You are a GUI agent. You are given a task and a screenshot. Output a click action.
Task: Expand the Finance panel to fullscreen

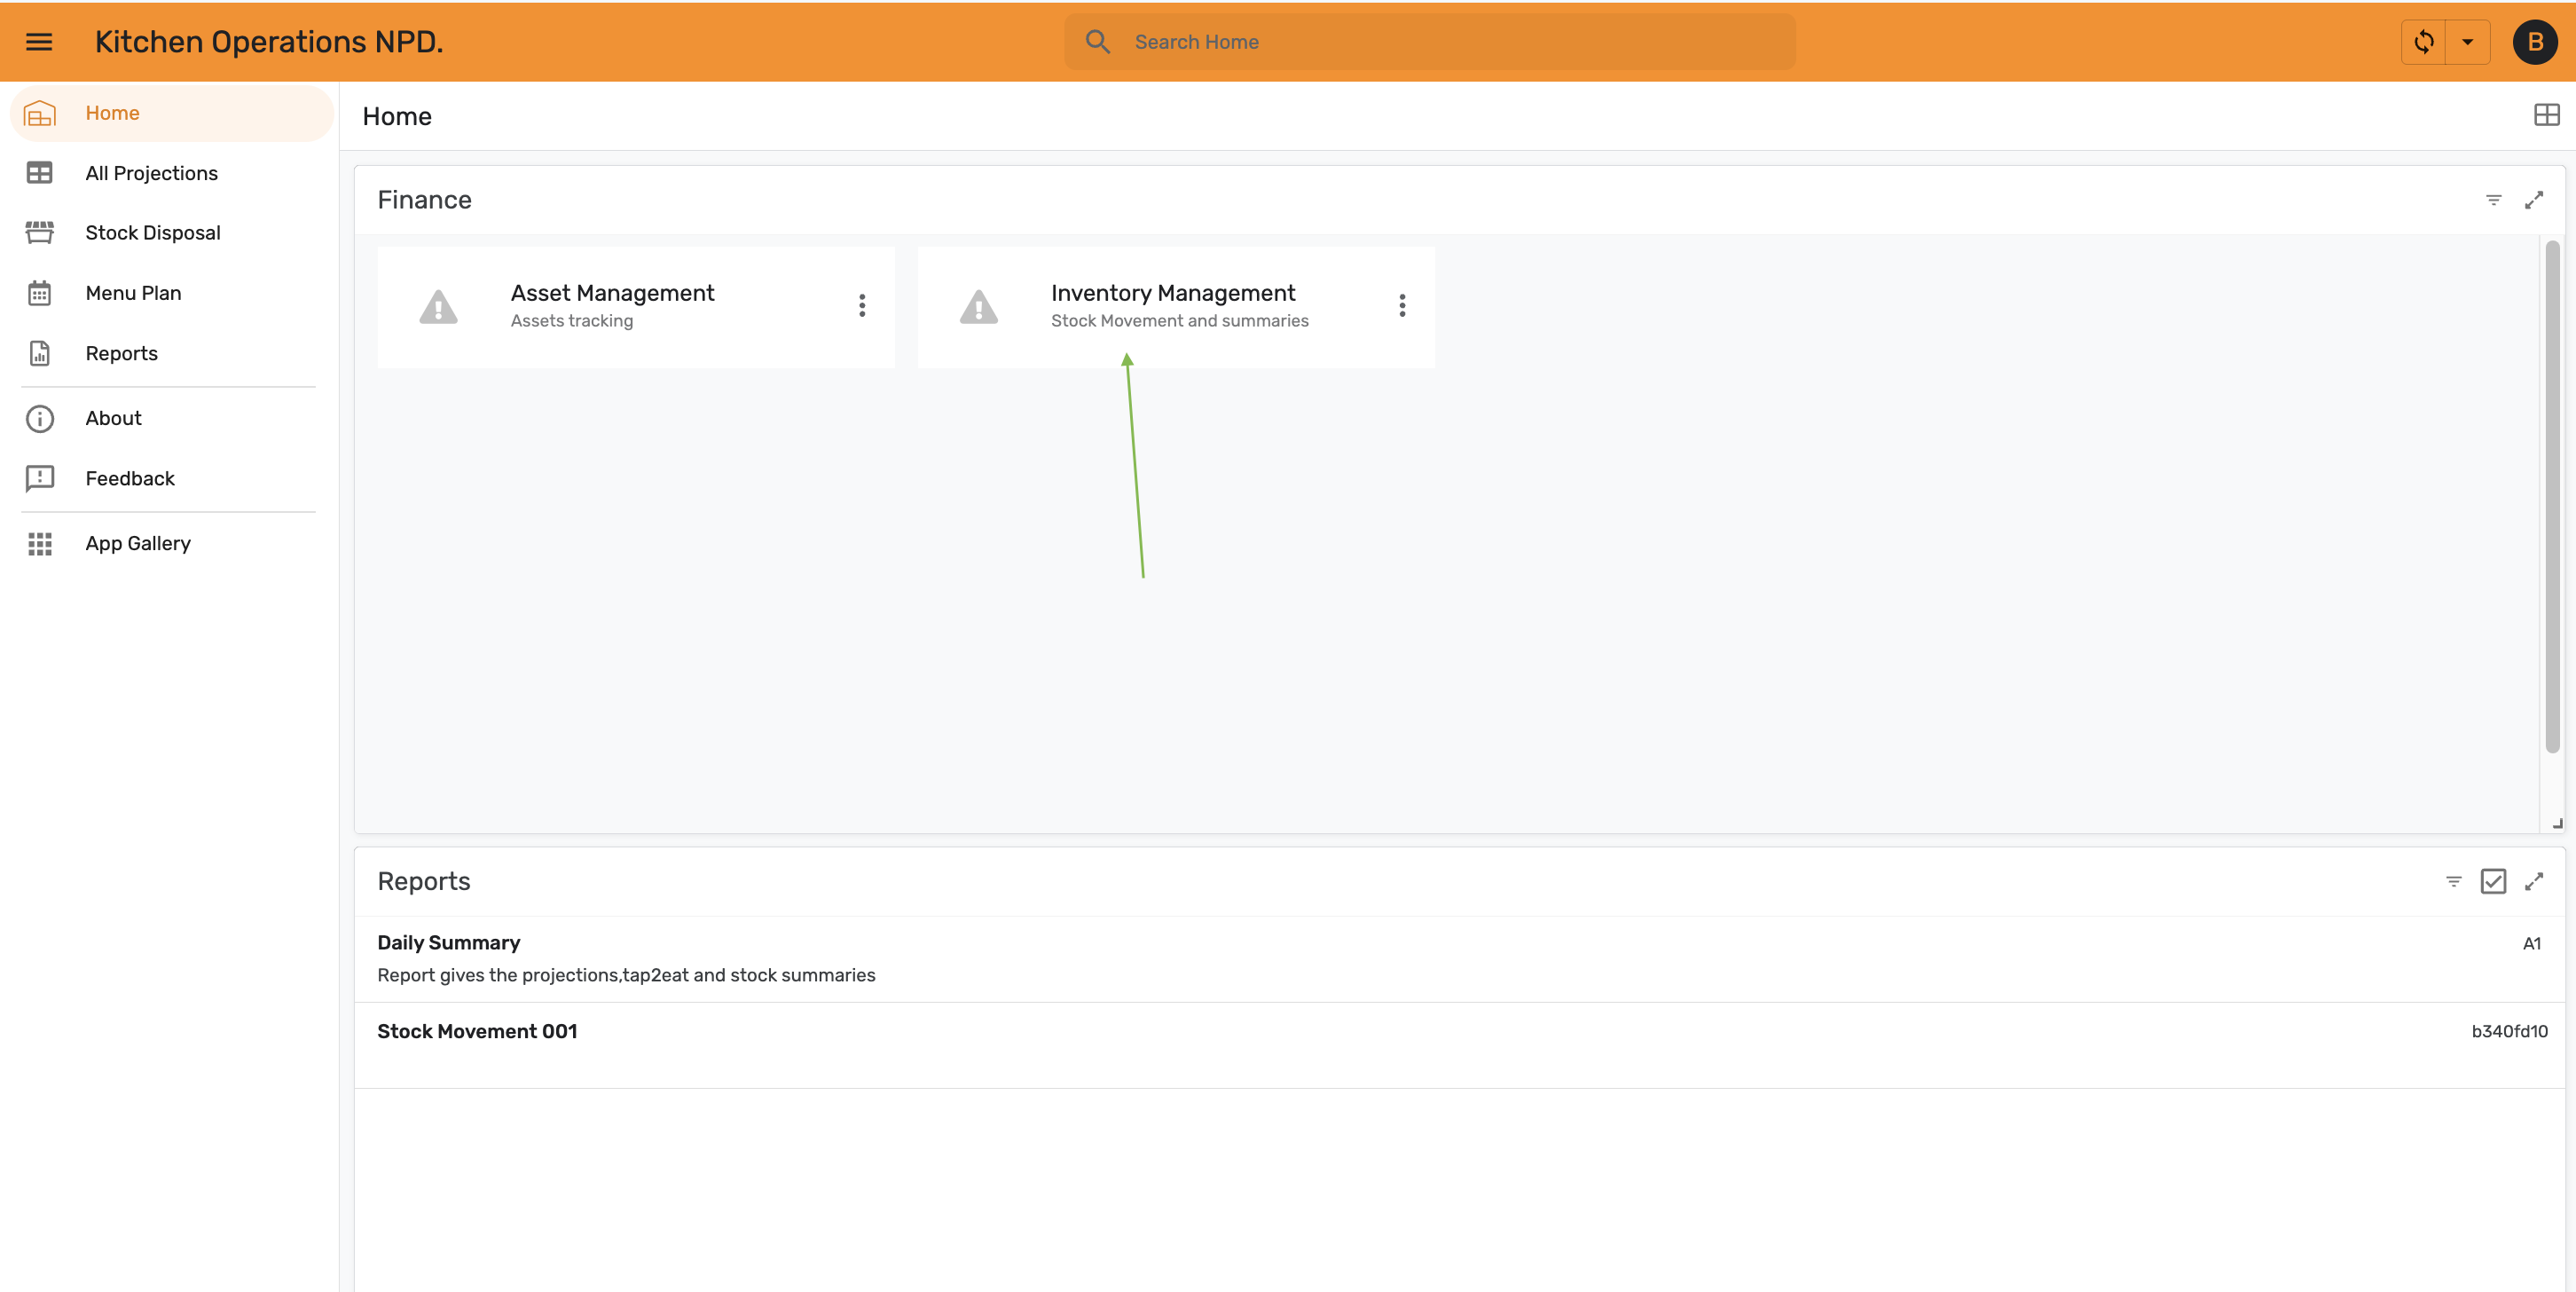(x=2534, y=200)
